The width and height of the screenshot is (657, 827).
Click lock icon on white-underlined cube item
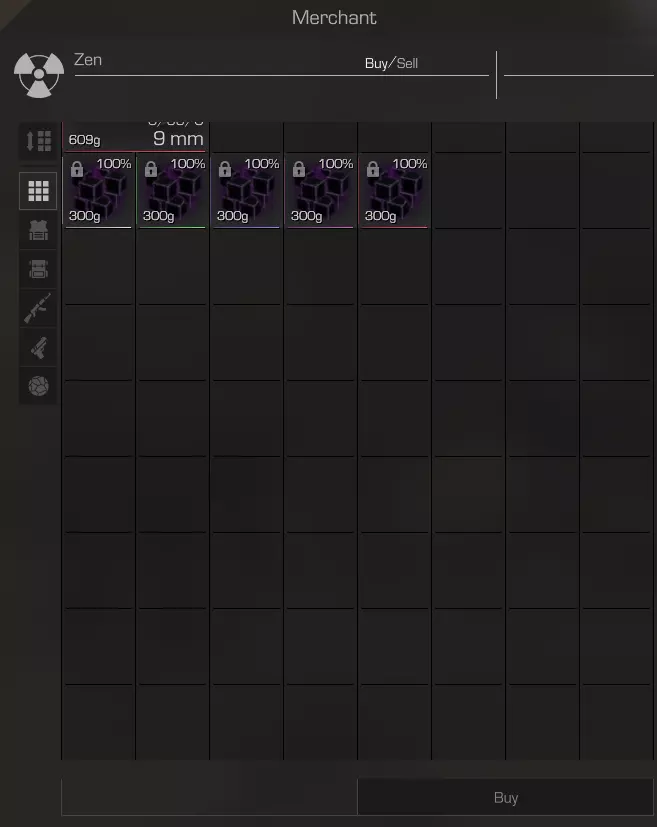click(x=77, y=169)
